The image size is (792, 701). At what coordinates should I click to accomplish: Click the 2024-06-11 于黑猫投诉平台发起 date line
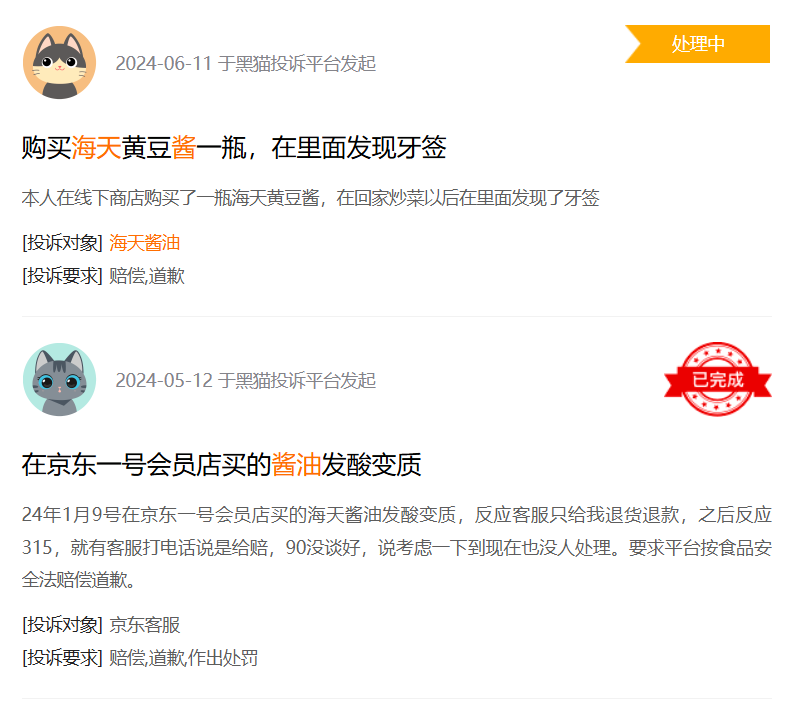pyautogui.click(x=245, y=64)
